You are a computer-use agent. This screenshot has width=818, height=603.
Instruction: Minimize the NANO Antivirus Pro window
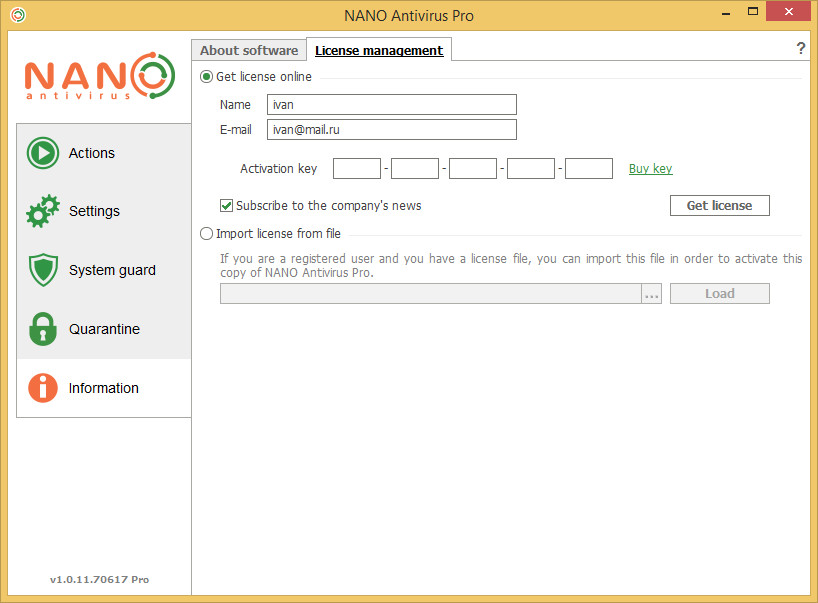coord(726,13)
